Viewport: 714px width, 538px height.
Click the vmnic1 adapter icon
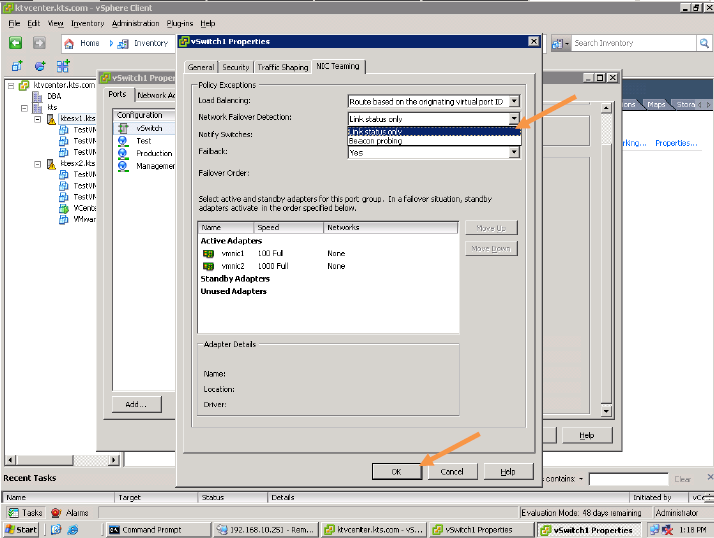(x=209, y=254)
